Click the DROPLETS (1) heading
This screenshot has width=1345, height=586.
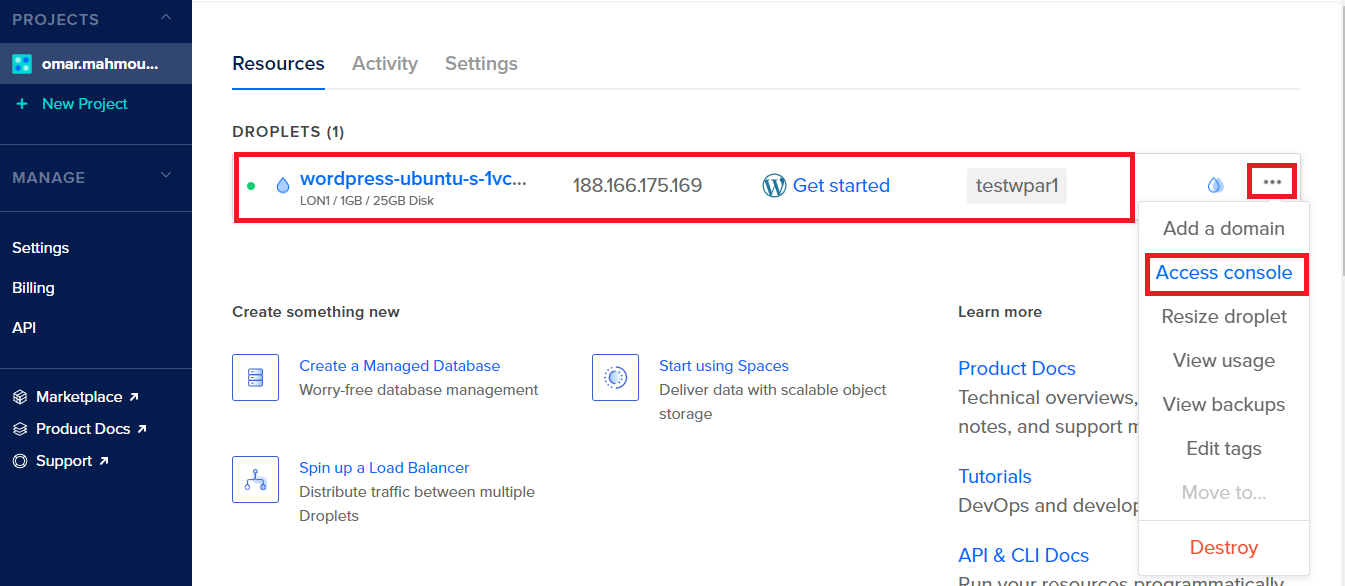[288, 132]
